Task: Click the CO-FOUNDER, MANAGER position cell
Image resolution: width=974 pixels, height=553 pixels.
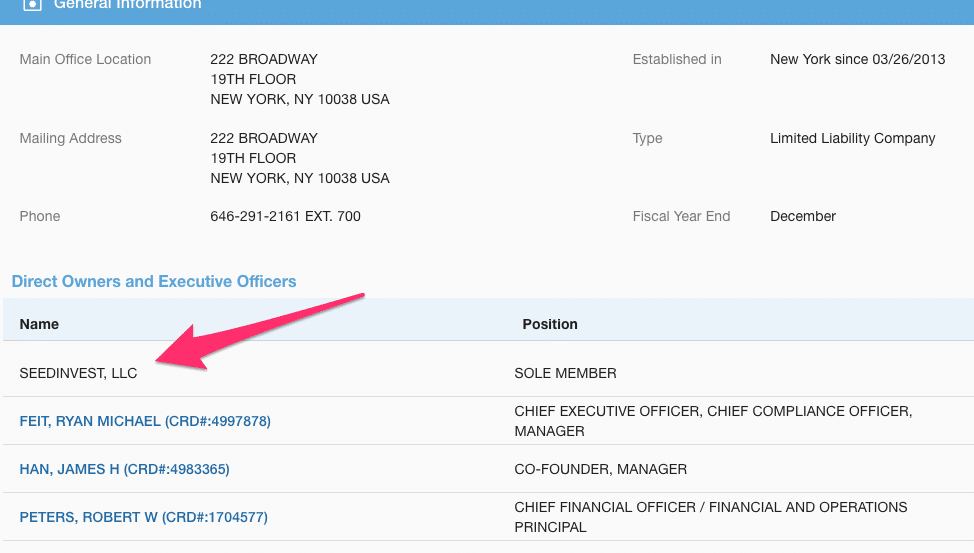Action: [601, 469]
